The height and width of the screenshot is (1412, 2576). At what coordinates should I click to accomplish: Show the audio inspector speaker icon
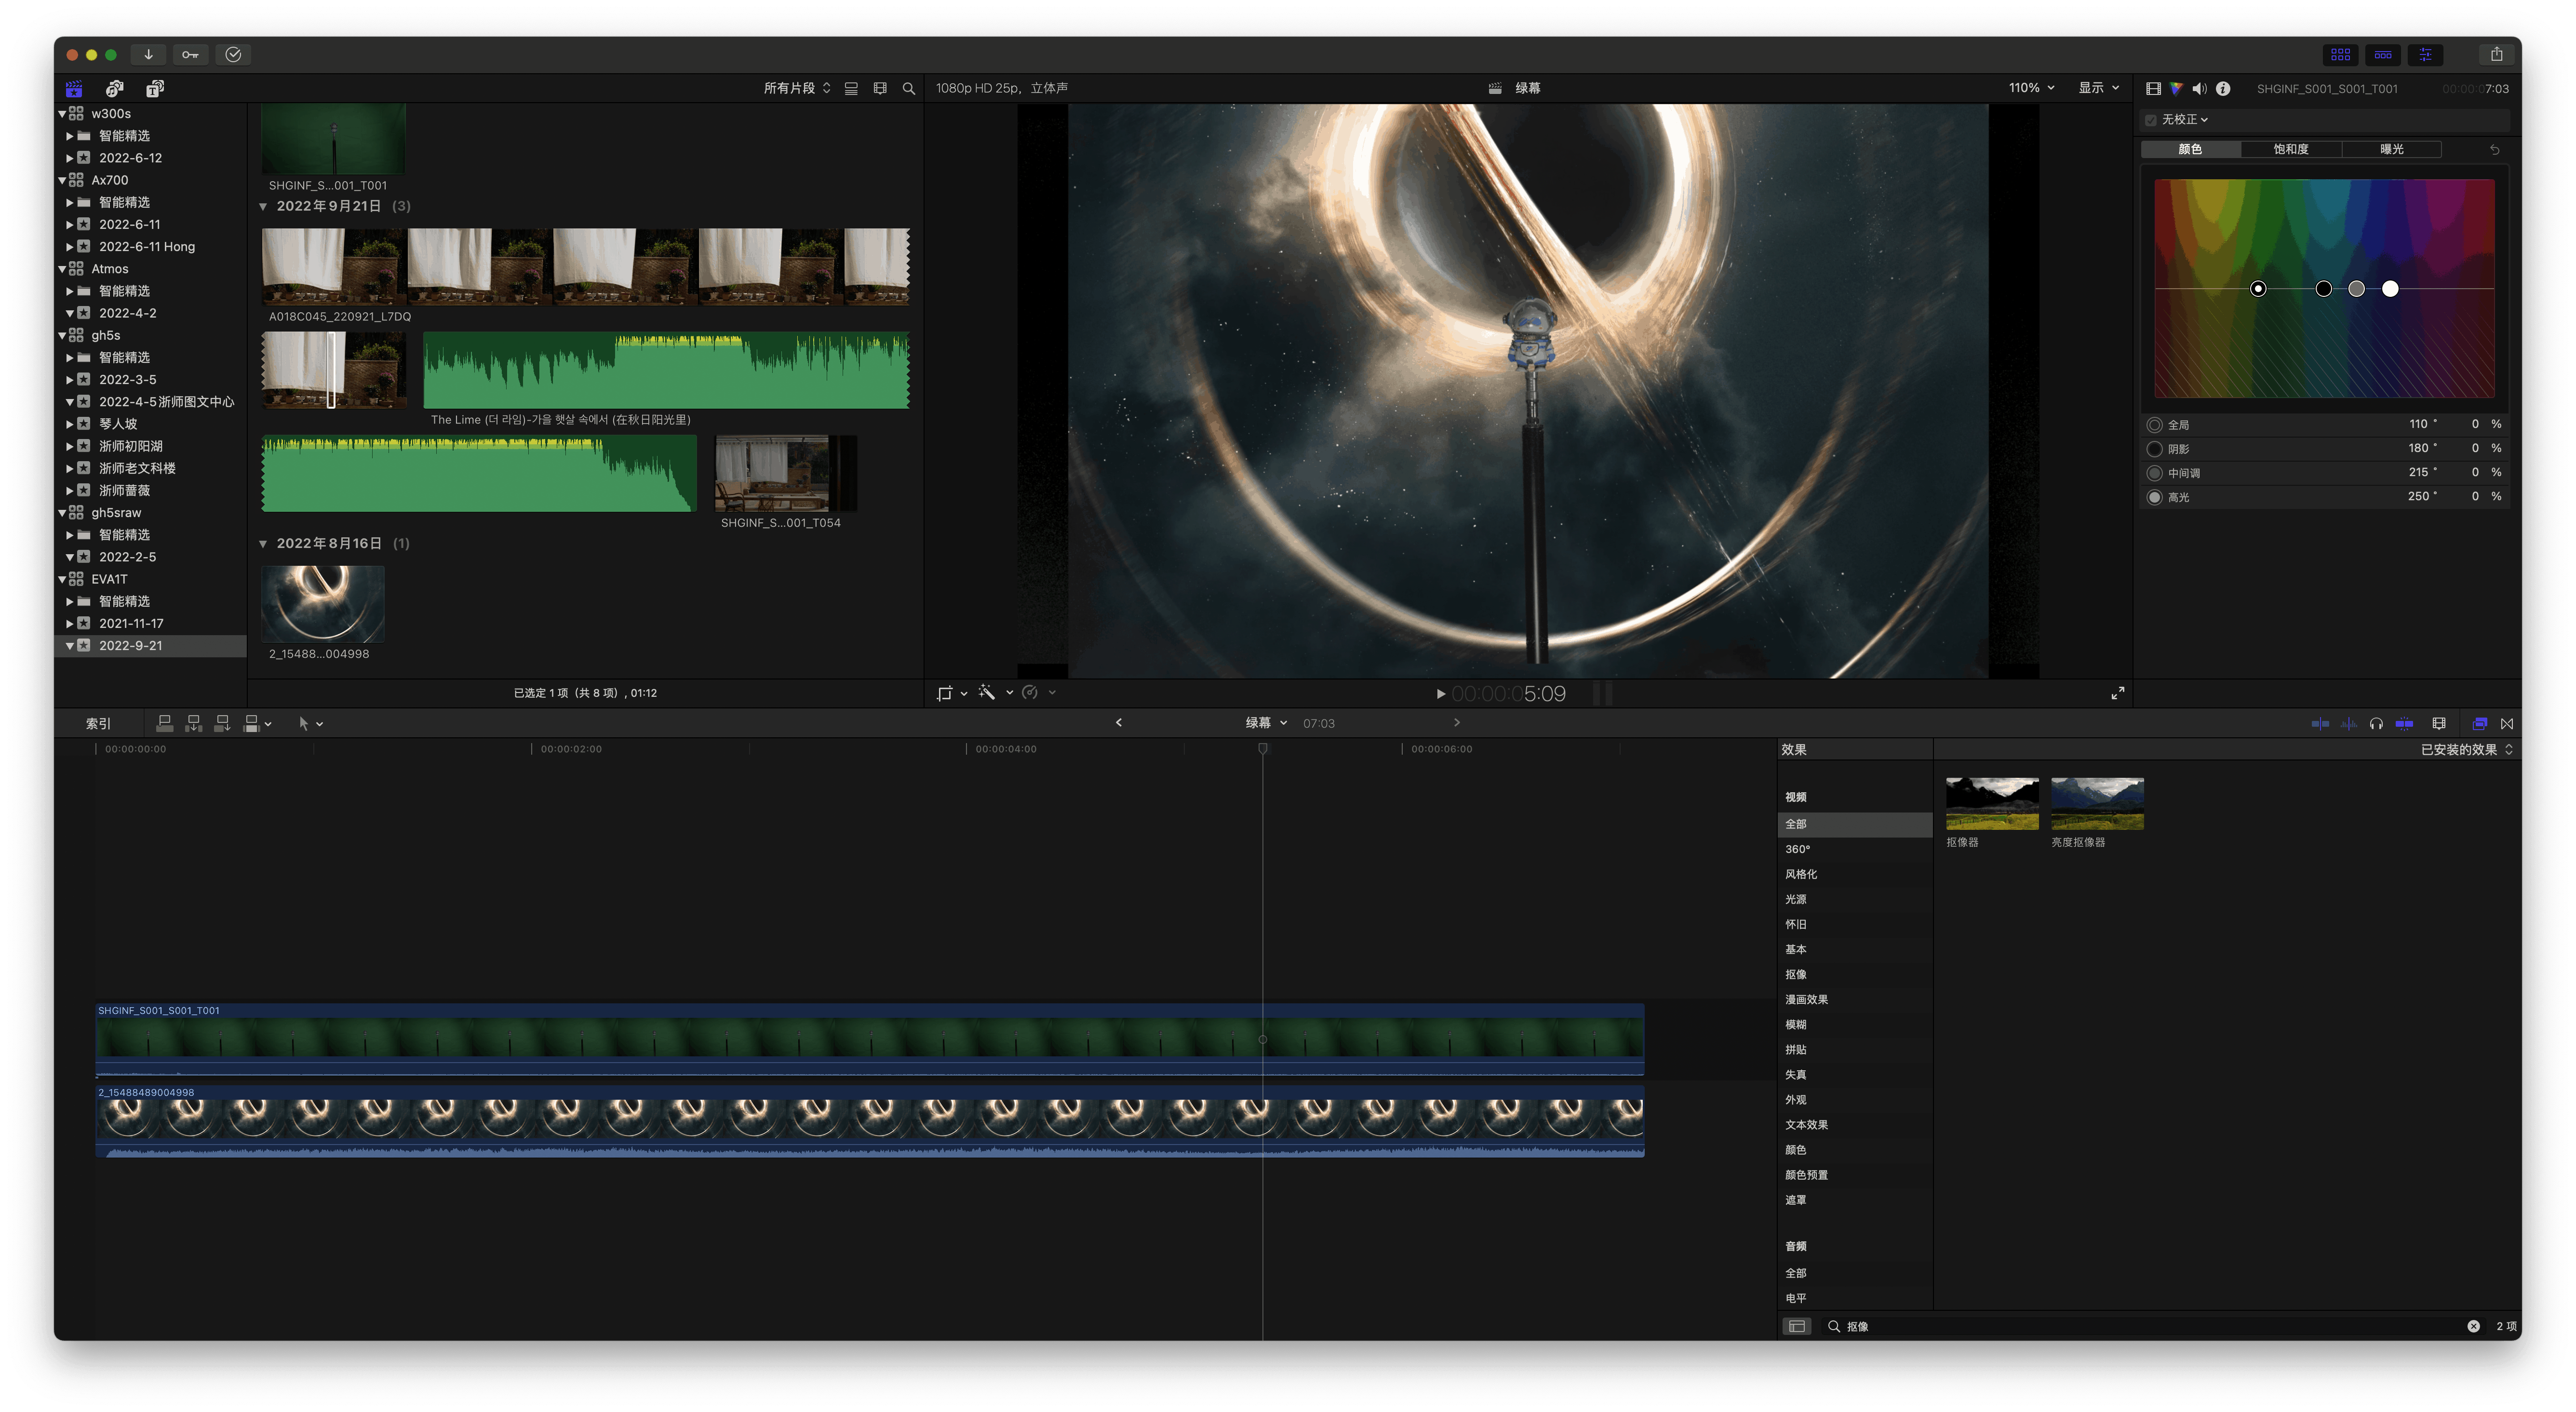click(x=2199, y=89)
